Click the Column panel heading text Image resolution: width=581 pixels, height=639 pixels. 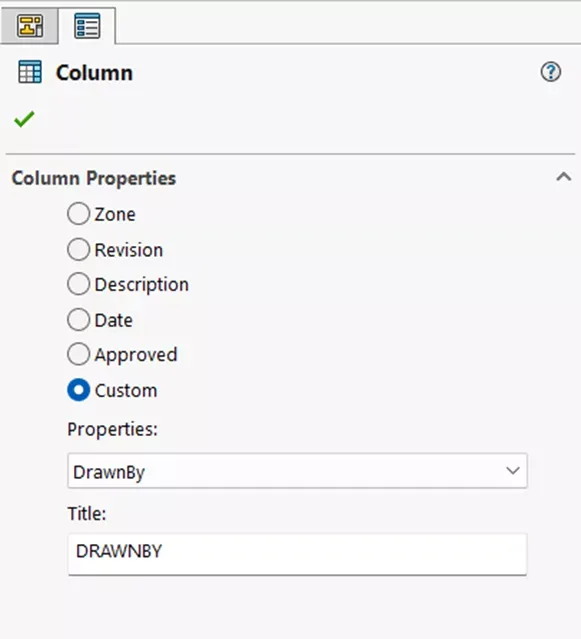pos(94,73)
